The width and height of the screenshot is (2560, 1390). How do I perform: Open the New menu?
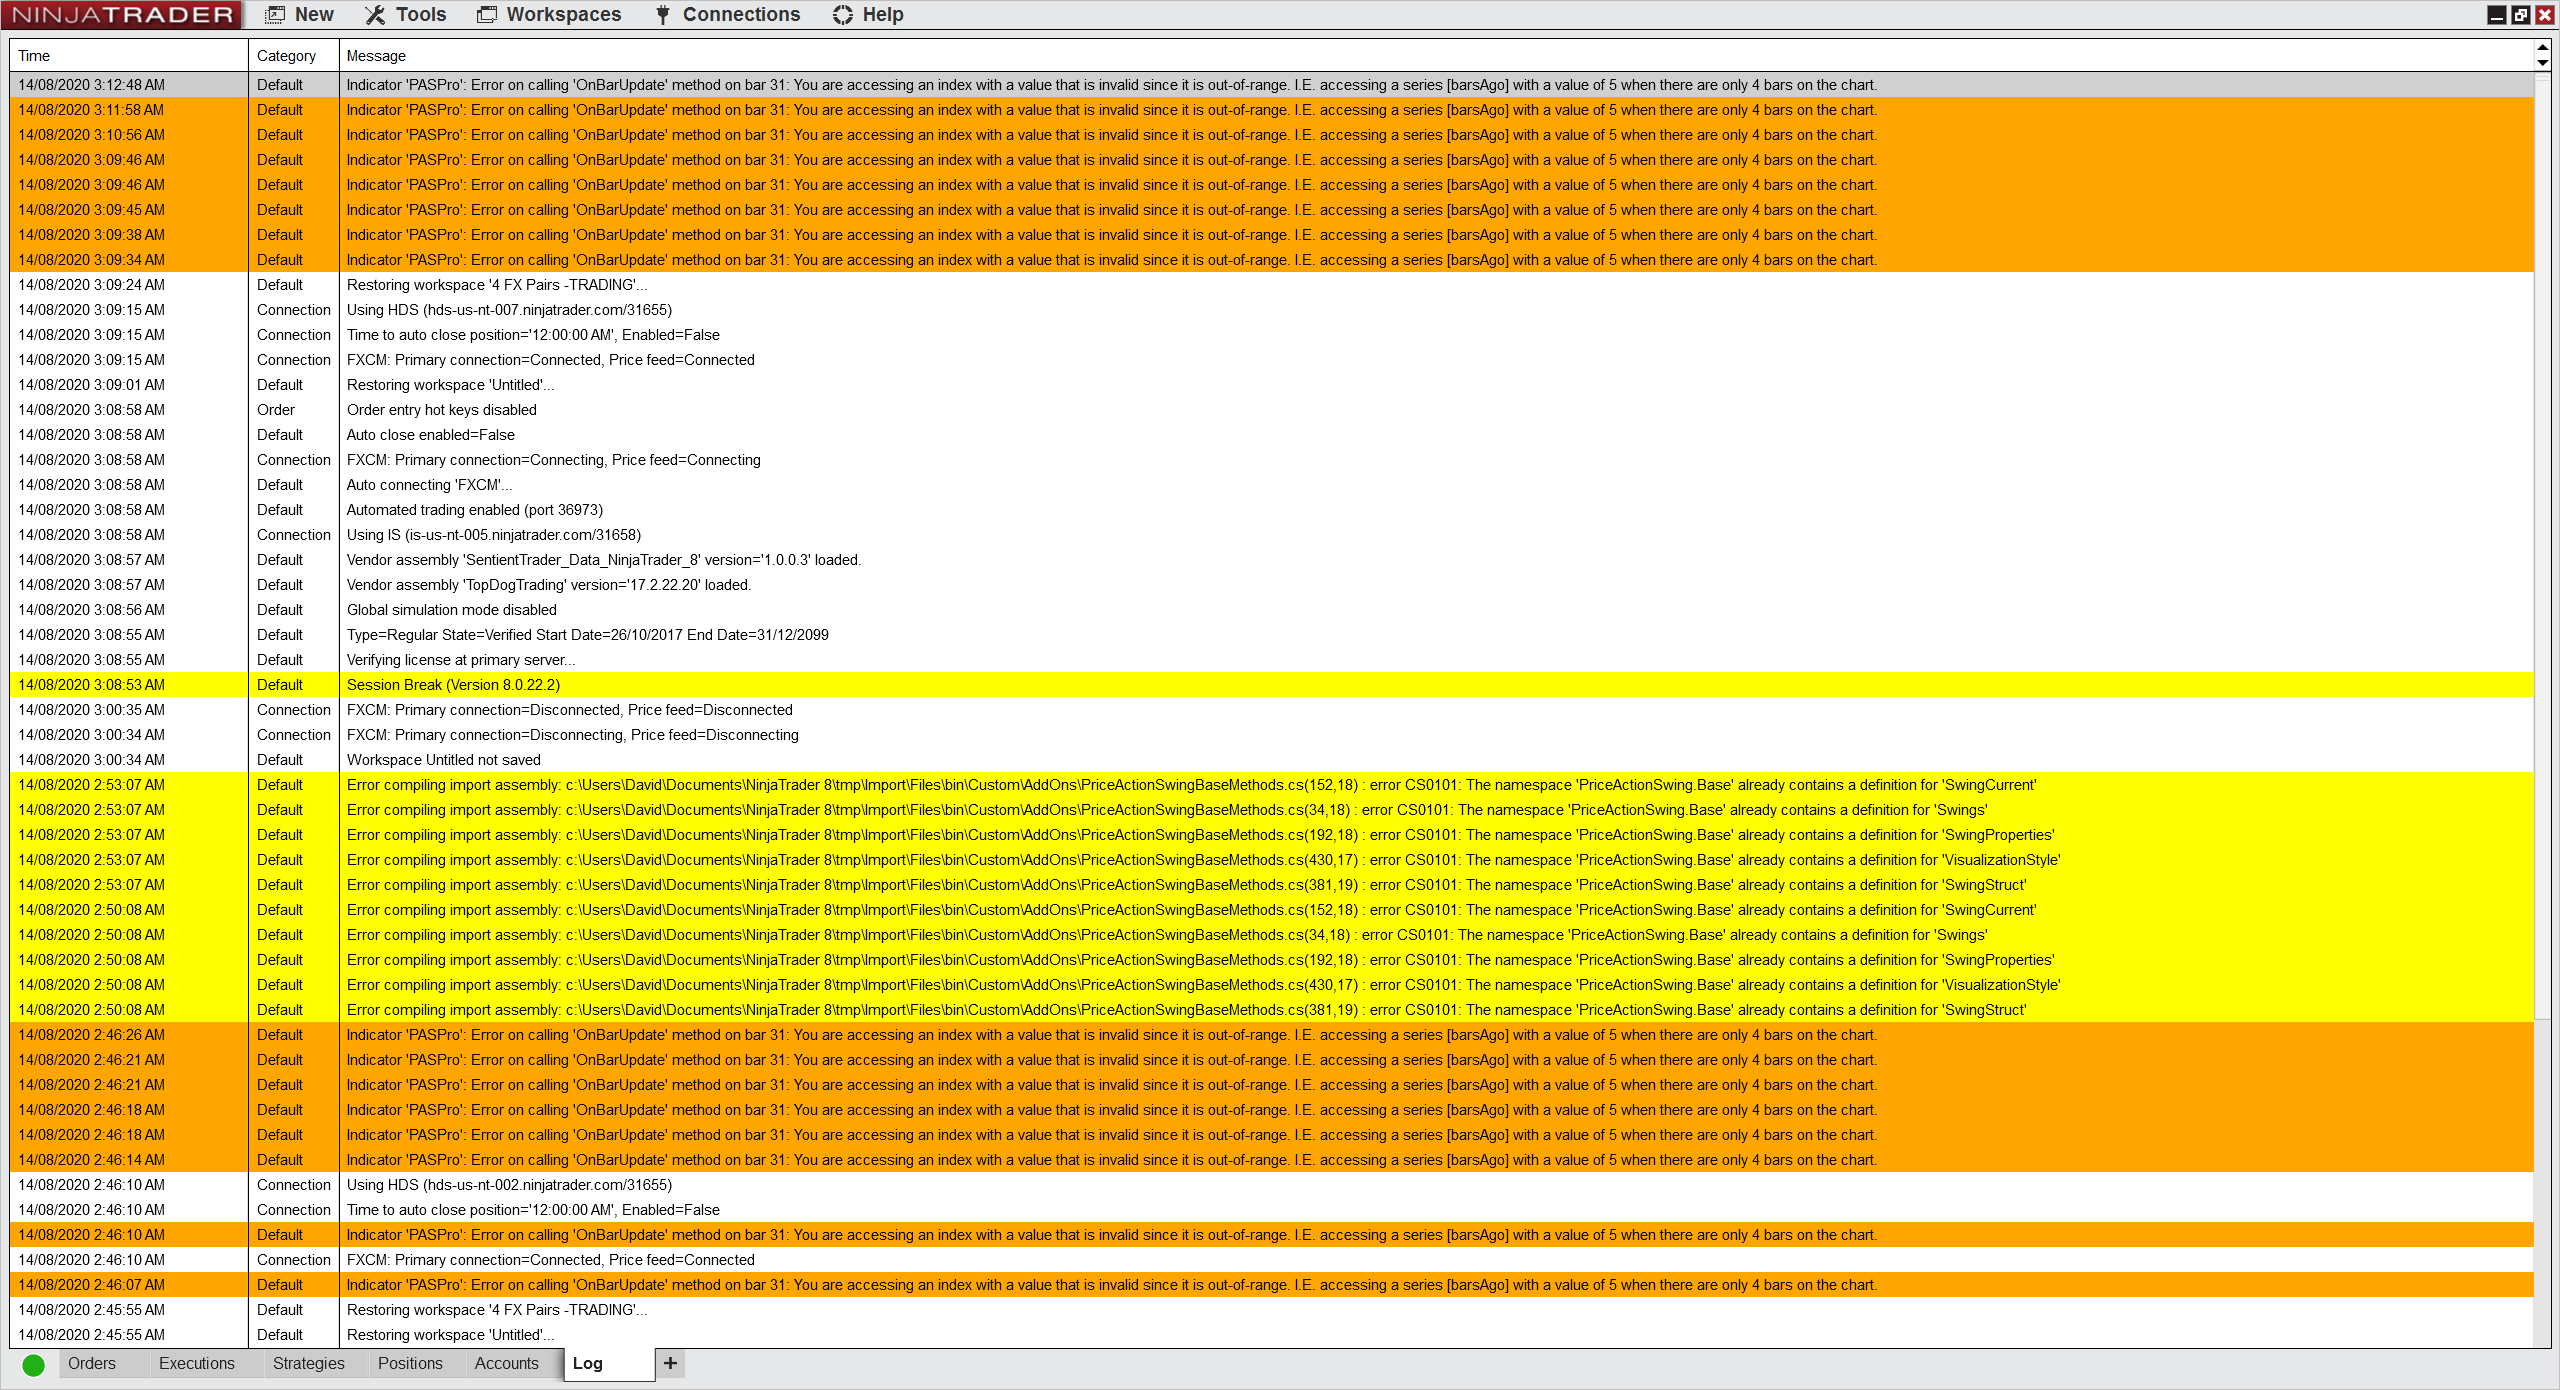point(299,15)
